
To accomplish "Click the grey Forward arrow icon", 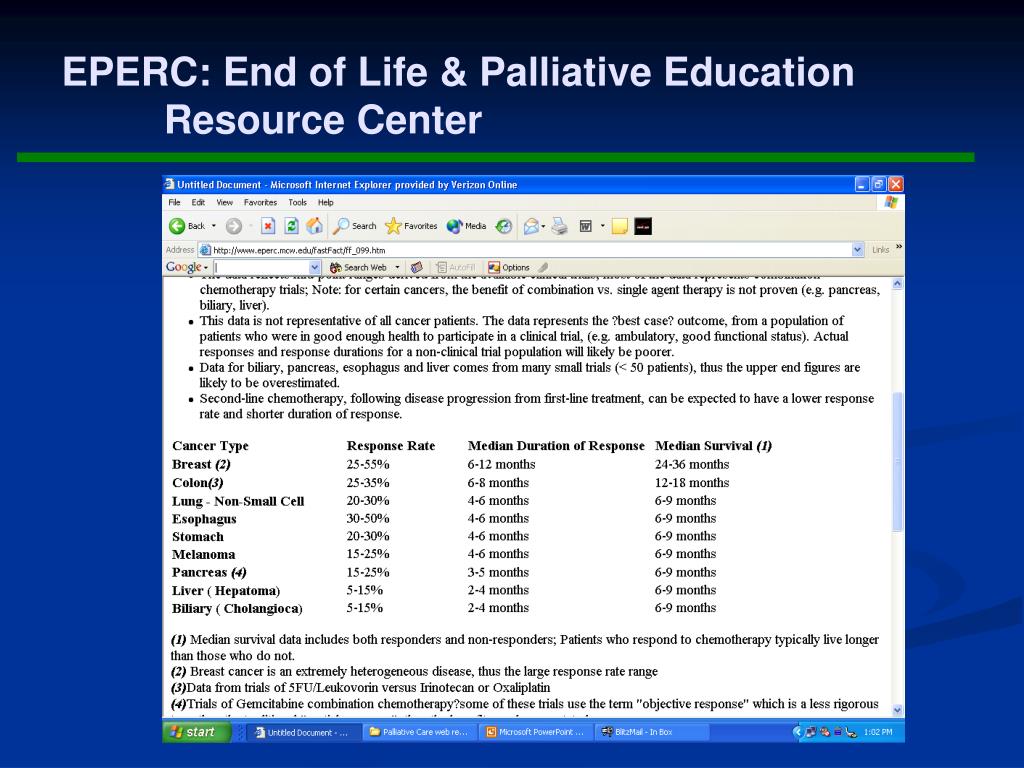I will 234,226.
